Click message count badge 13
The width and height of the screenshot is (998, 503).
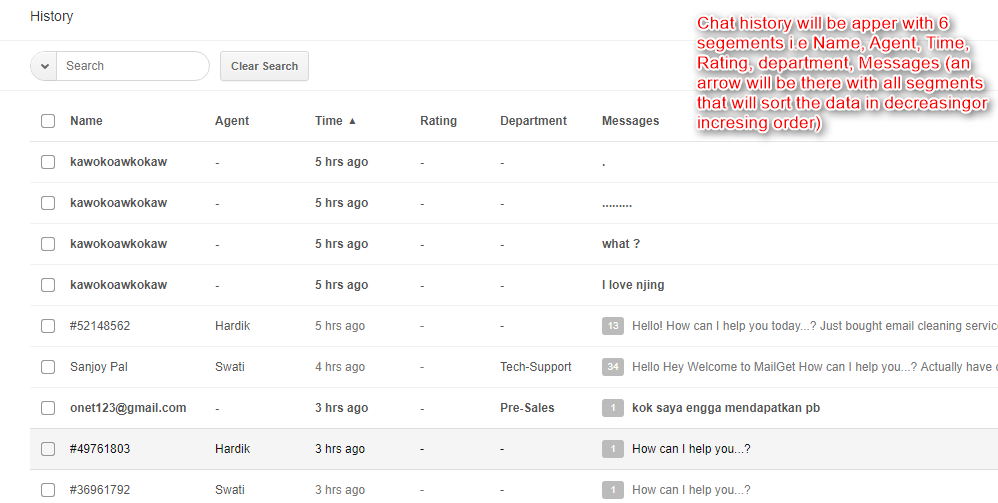click(x=613, y=326)
